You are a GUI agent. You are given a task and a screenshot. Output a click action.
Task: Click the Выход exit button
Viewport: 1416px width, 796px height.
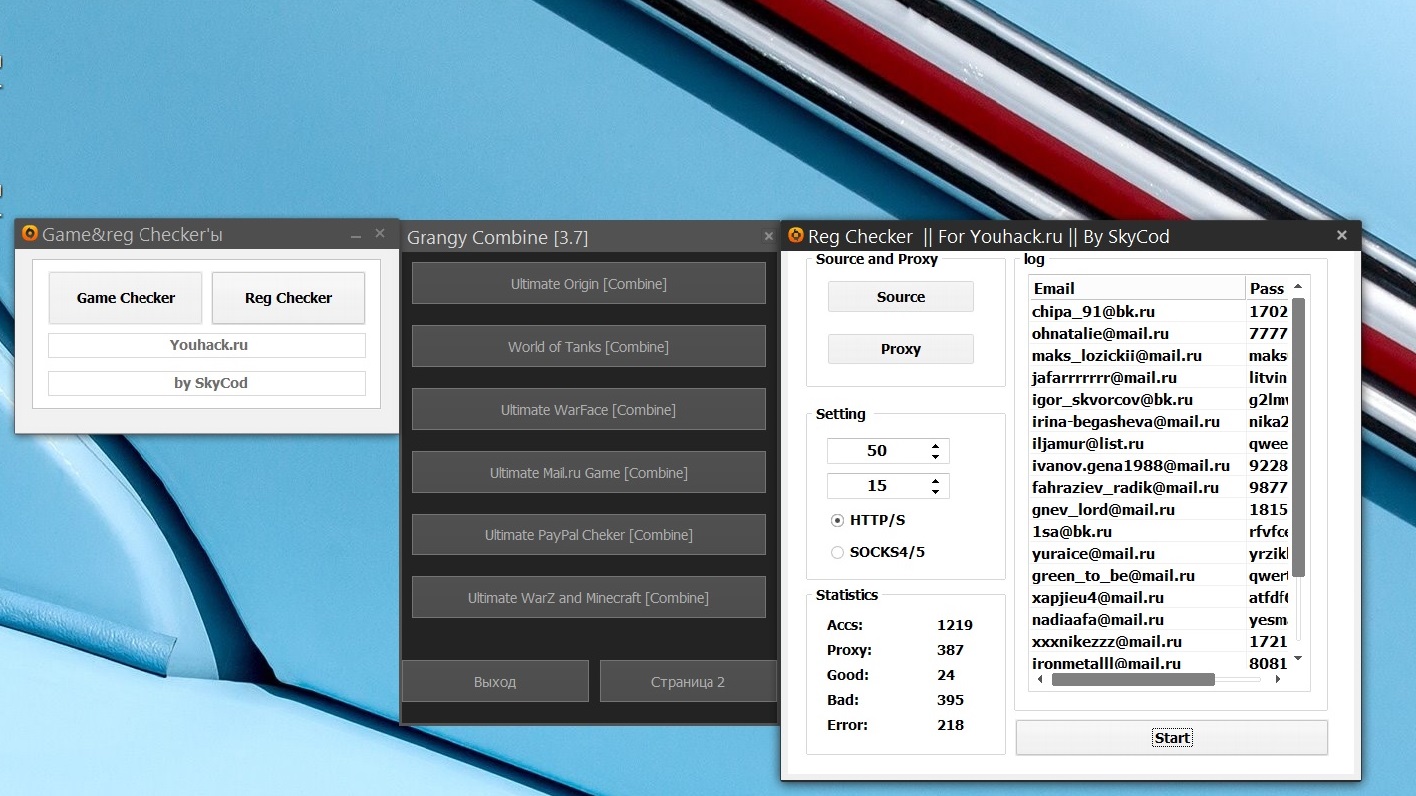495,682
